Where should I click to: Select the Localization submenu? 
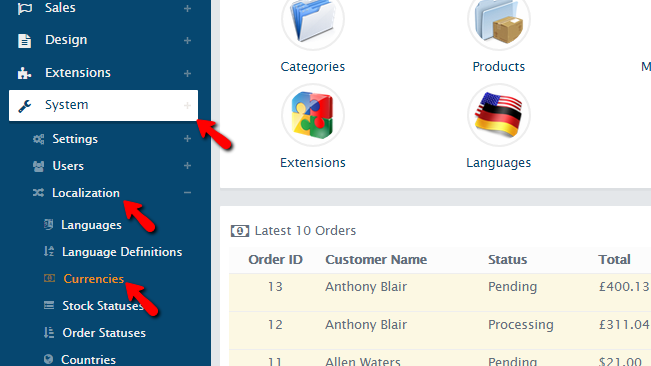(86, 193)
